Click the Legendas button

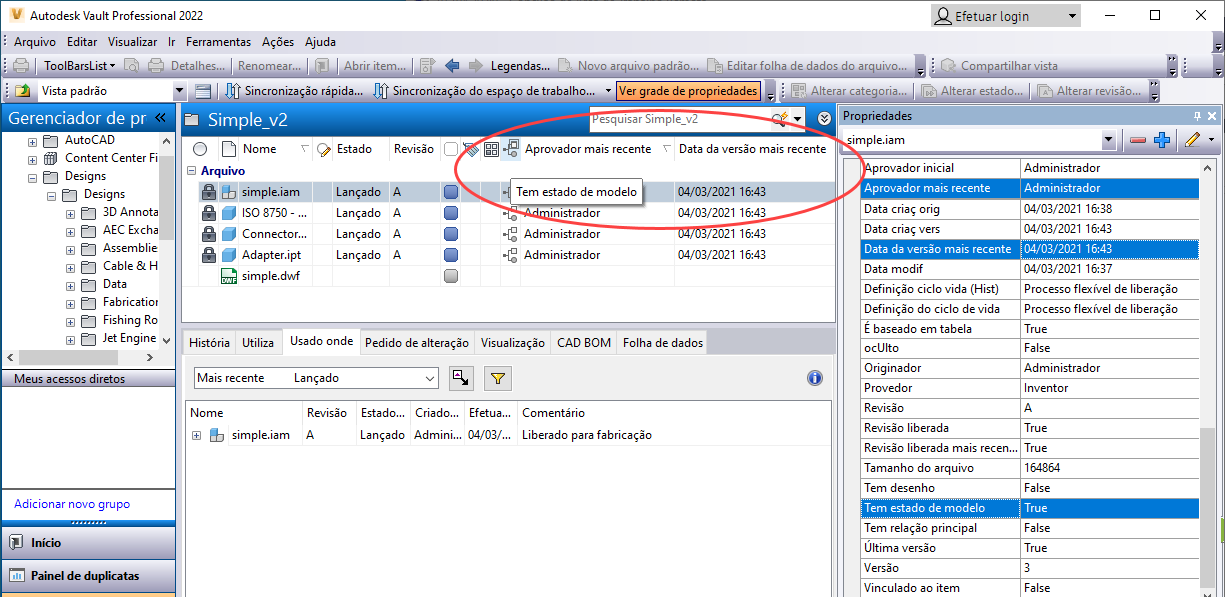click(x=520, y=66)
